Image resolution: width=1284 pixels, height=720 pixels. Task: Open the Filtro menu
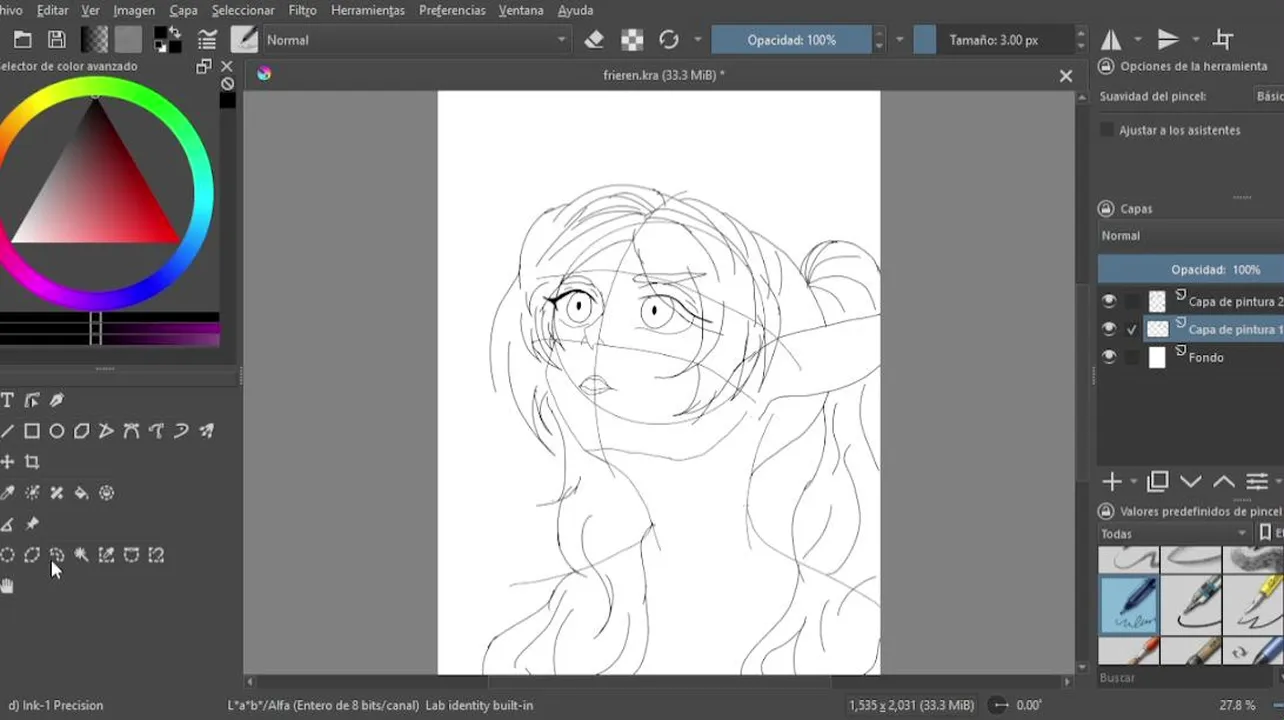point(302,10)
